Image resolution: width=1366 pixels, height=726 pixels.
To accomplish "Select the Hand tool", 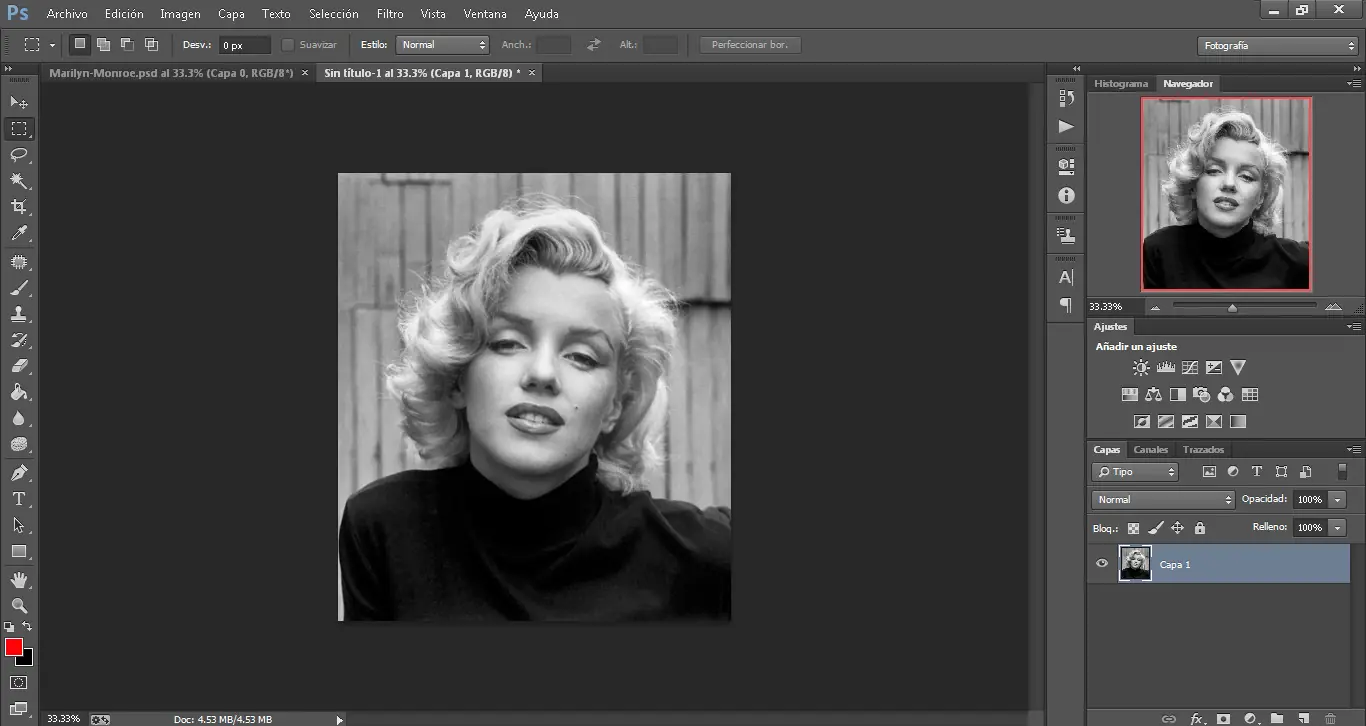I will [x=19, y=579].
